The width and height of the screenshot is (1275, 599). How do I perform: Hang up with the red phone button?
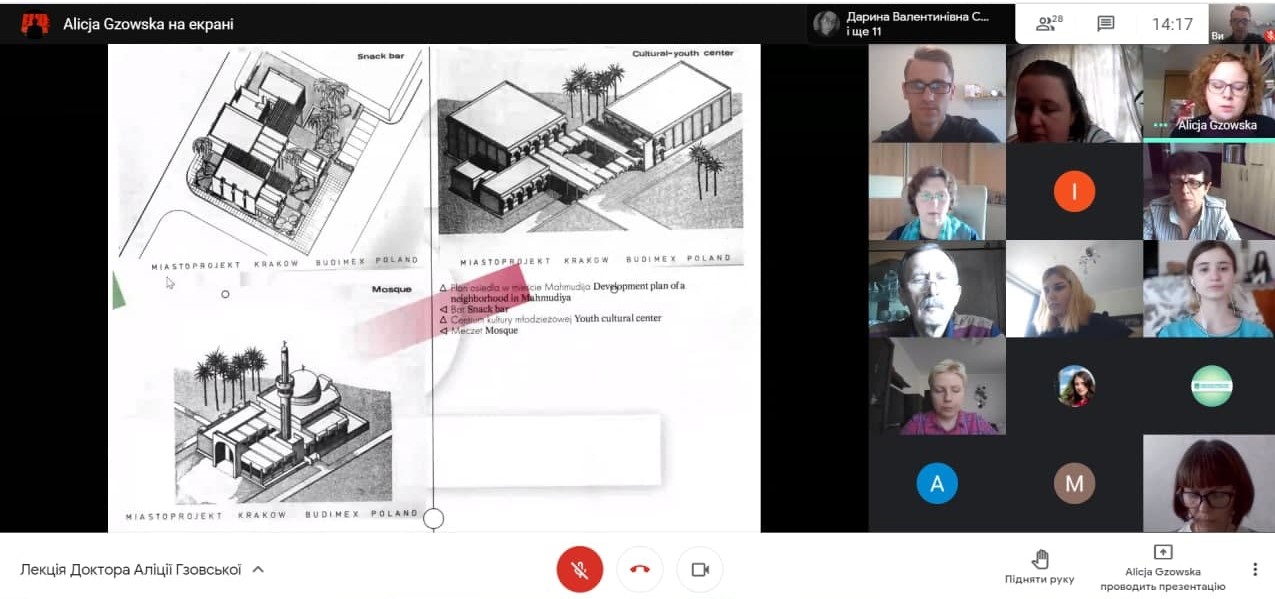coord(640,569)
